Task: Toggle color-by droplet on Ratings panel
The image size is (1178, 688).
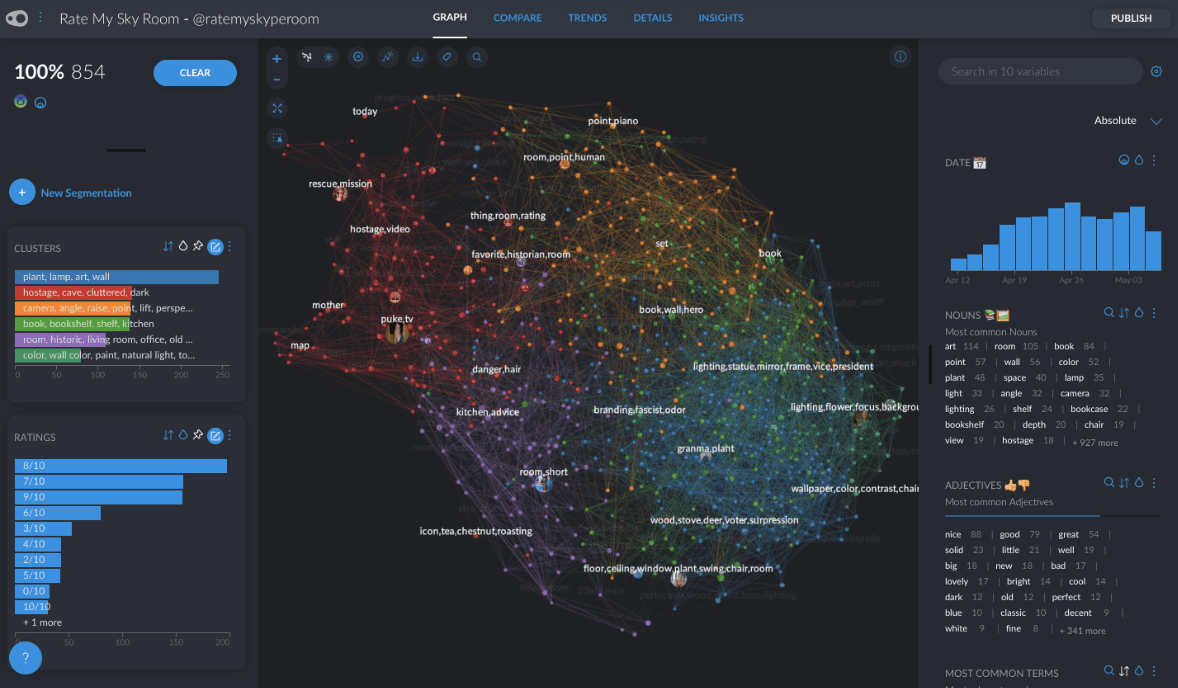Action: [x=183, y=435]
